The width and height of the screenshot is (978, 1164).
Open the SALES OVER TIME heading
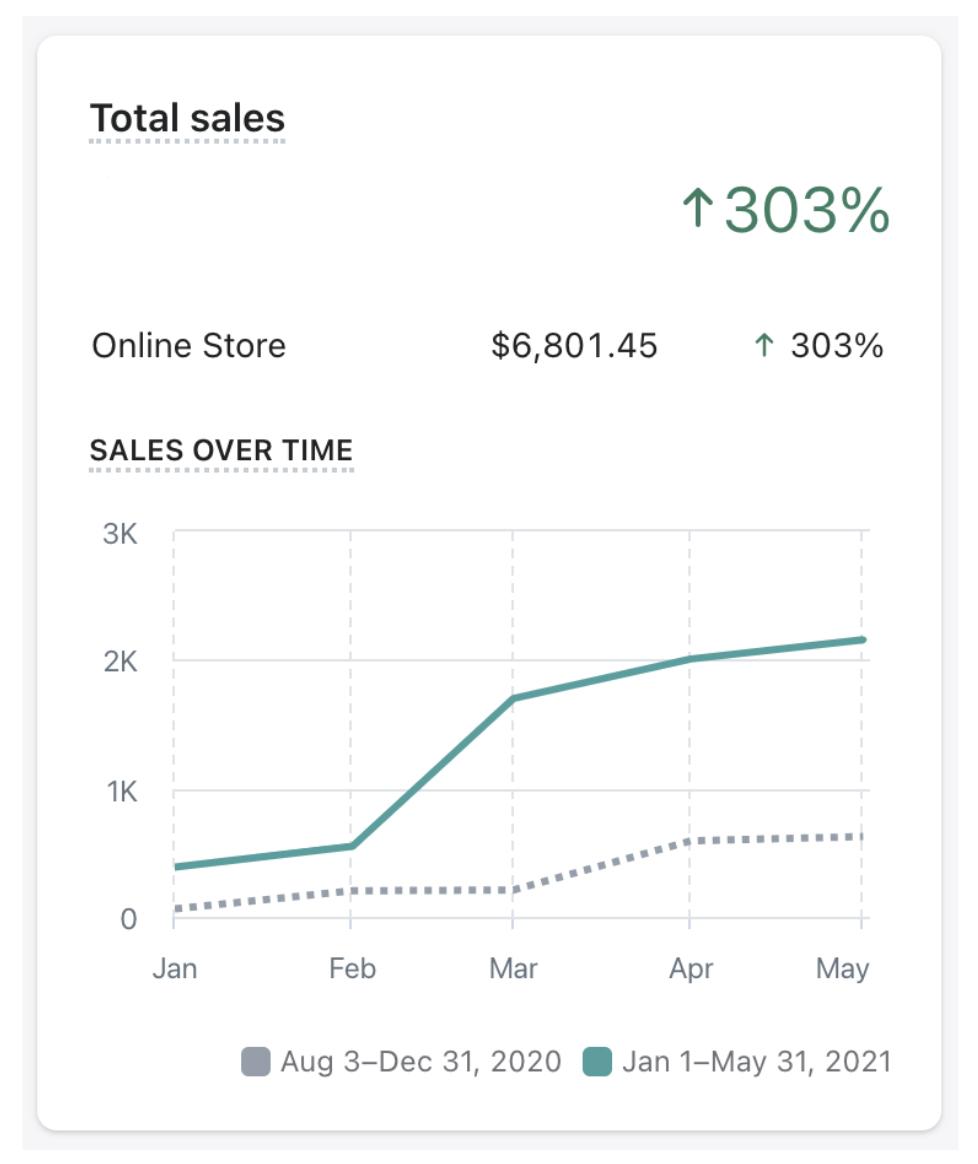coord(221,451)
